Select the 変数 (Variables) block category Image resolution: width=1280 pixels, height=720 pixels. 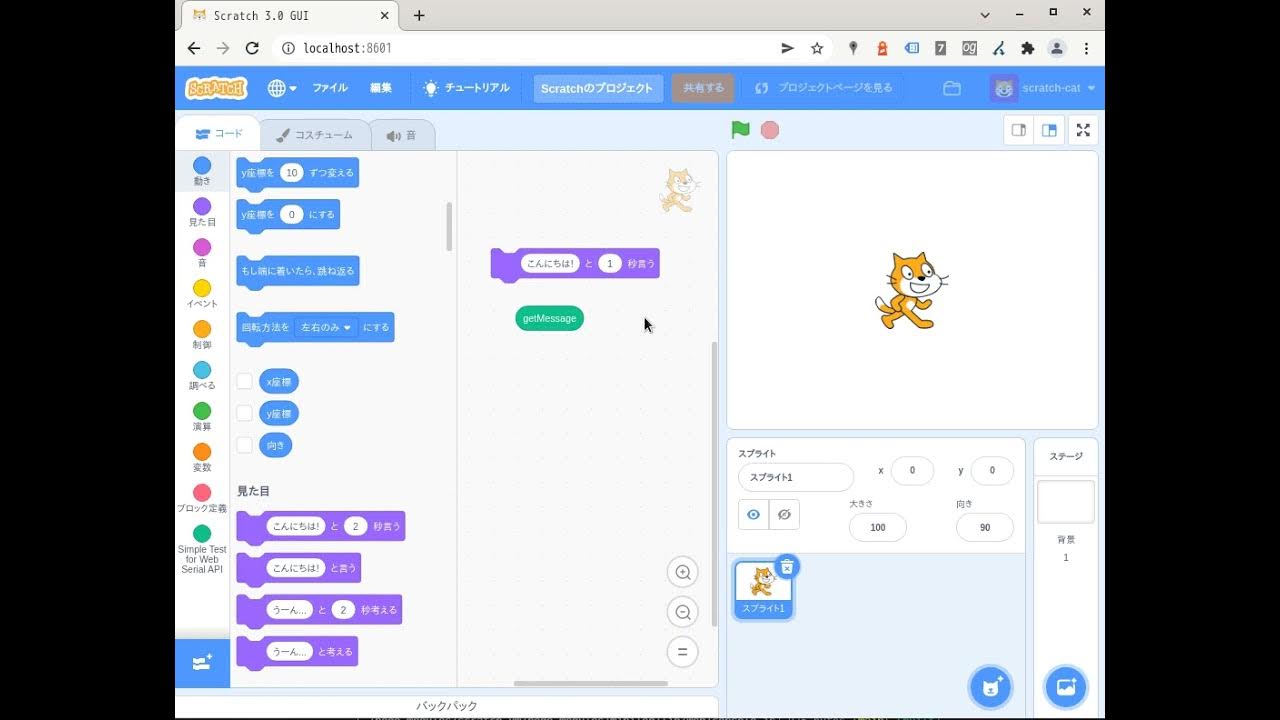pos(202,458)
